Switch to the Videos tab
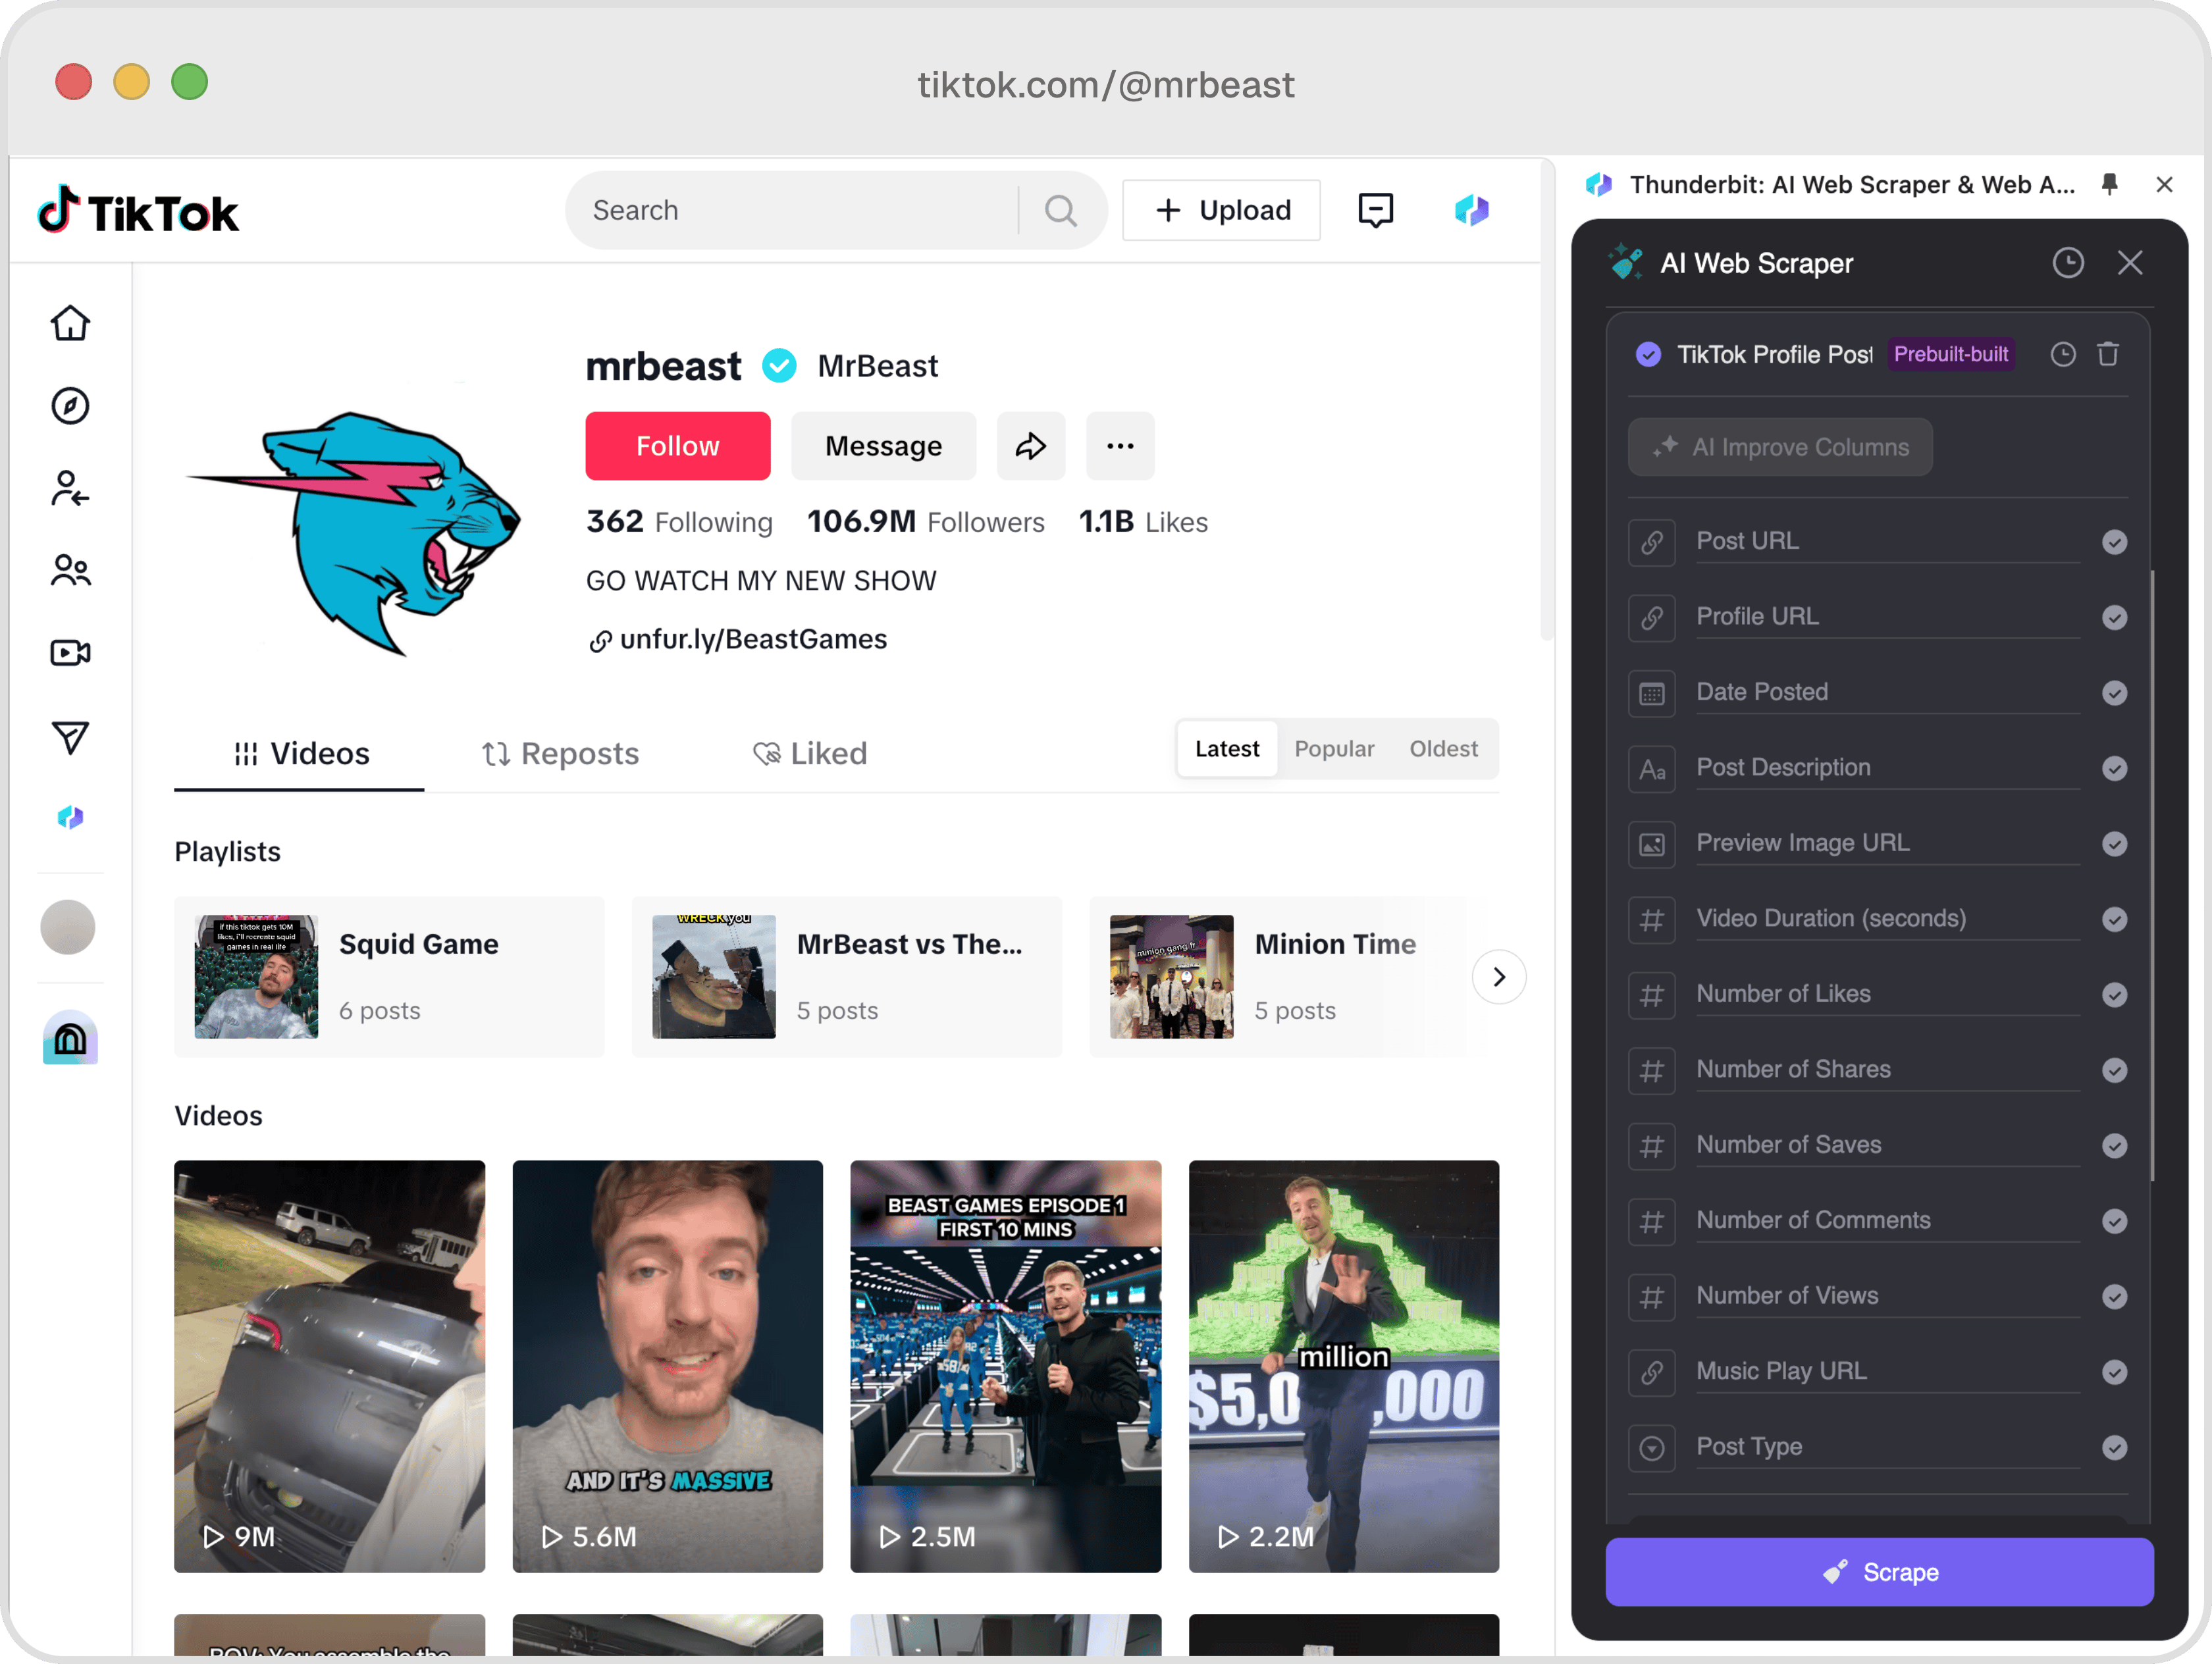 [300, 753]
